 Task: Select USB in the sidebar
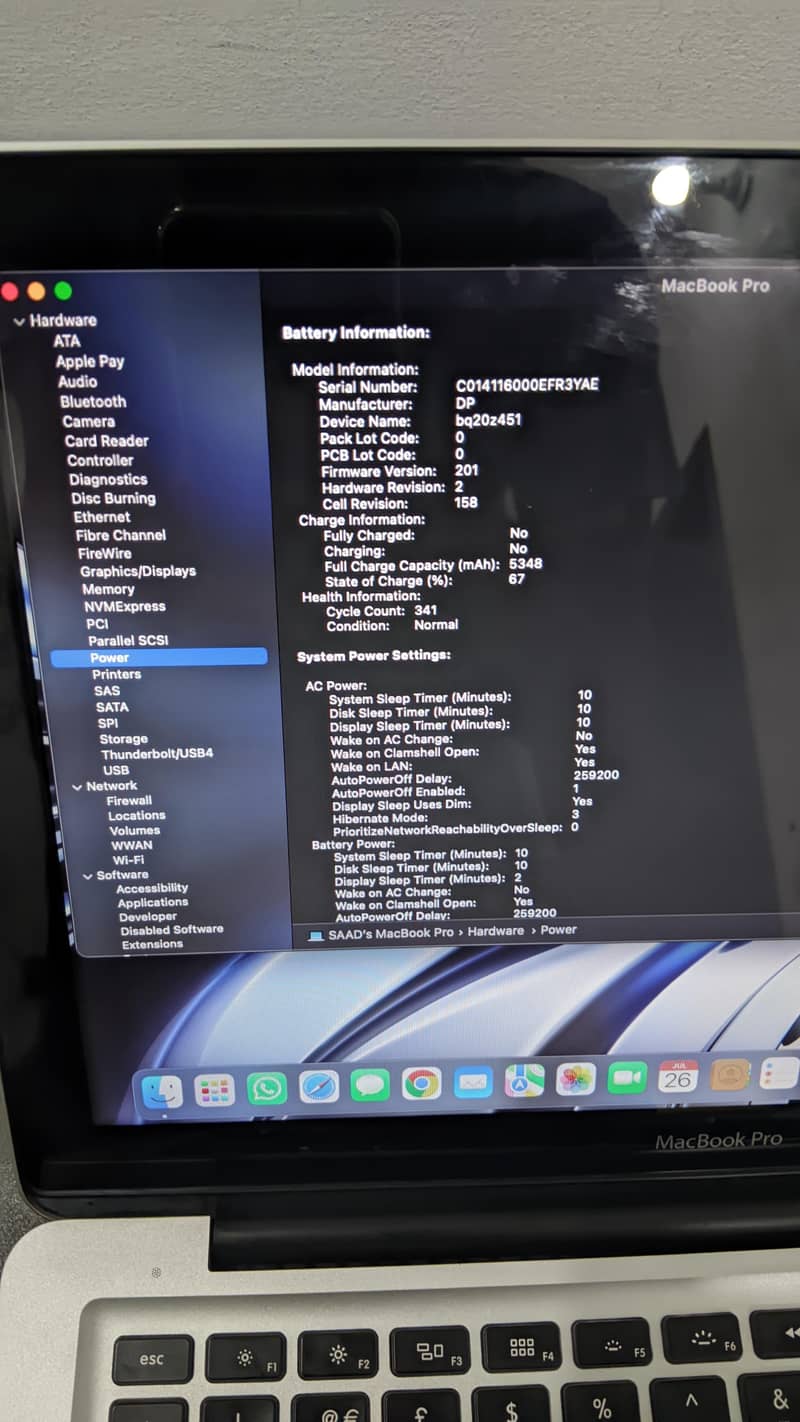(x=116, y=769)
